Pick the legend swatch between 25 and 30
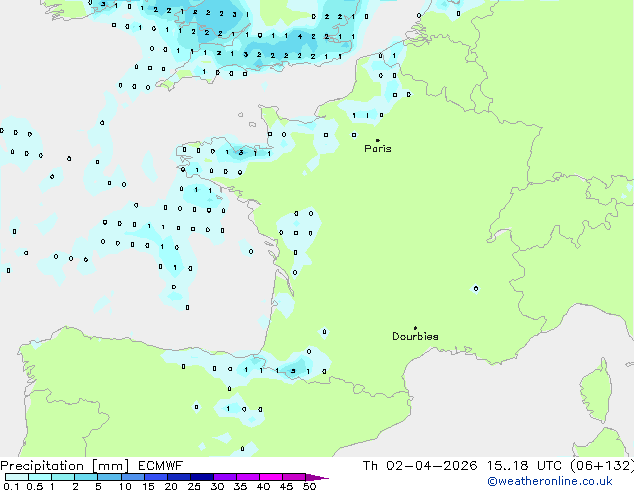The image size is (634, 490). pyautogui.click(x=201, y=477)
